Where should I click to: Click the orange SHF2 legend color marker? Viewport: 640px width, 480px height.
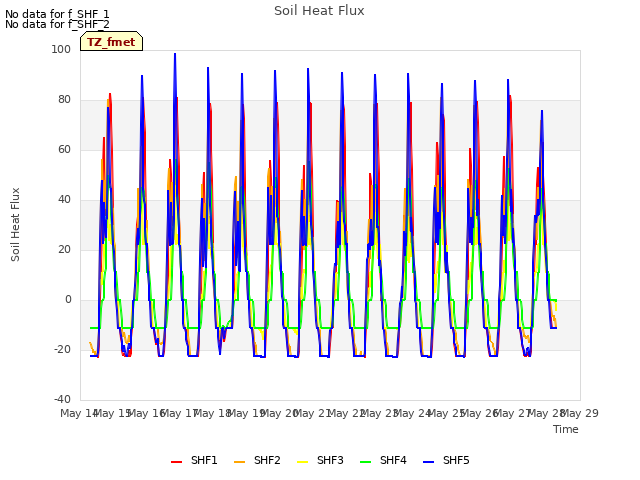click(x=239, y=462)
